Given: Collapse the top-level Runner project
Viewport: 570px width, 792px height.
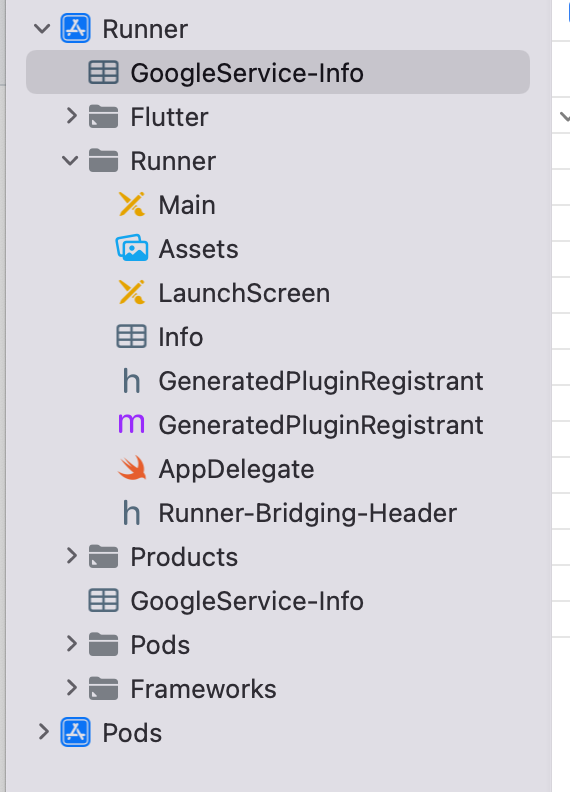Looking at the screenshot, I should [42, 29].
